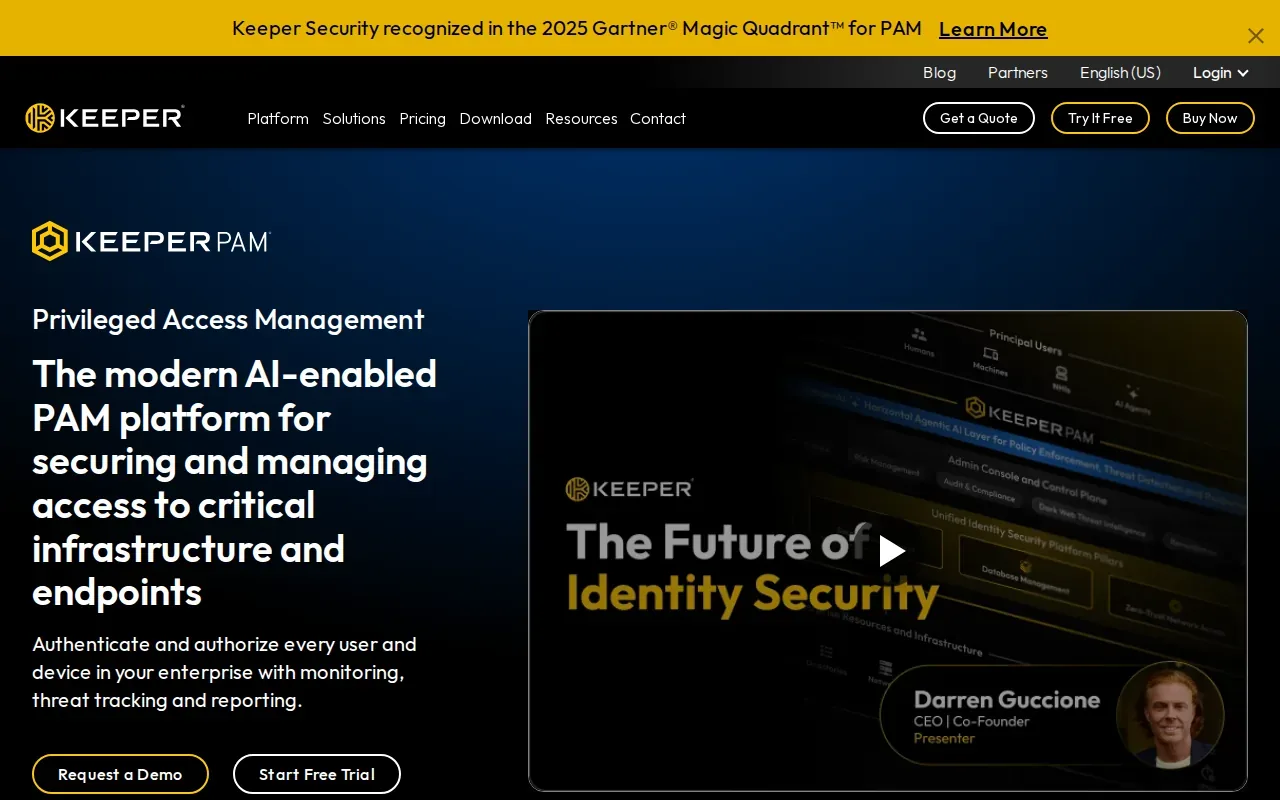This screenshot has height=800, width=1280.
Task: Click the Keeper logo in the header
Action: tap(105, 118)
